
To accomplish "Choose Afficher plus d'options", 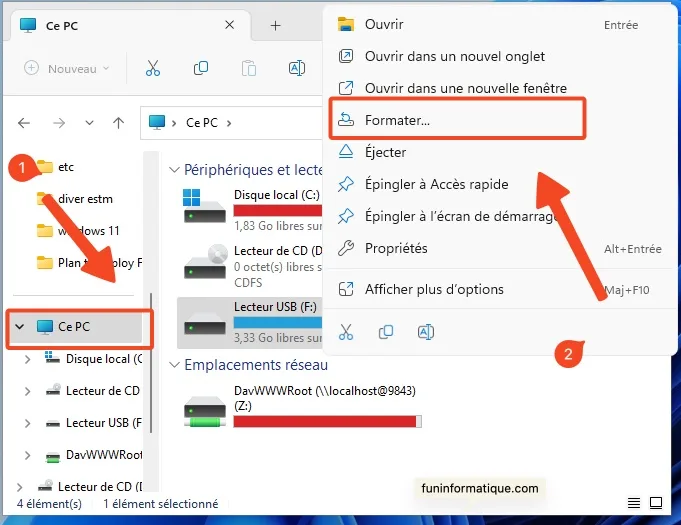I will pos(499,289).
